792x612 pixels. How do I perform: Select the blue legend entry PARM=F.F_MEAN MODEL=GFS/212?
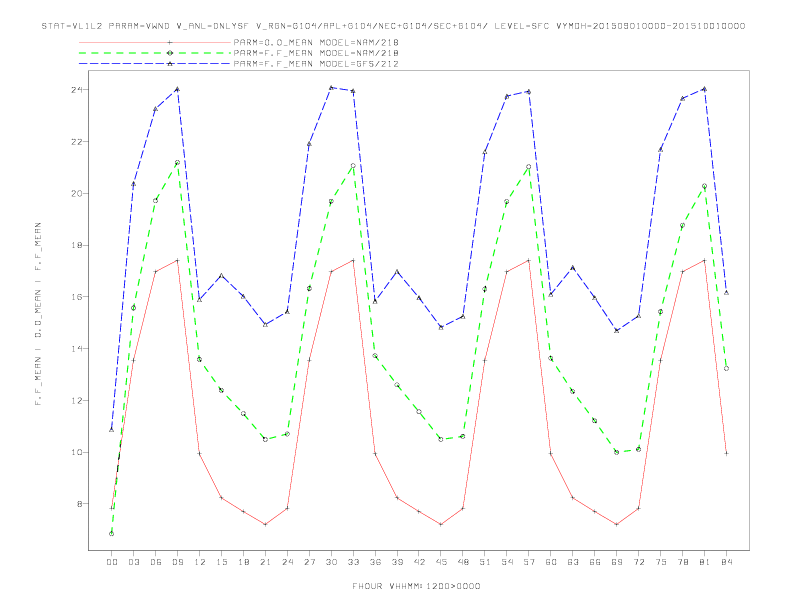(316, 64)
